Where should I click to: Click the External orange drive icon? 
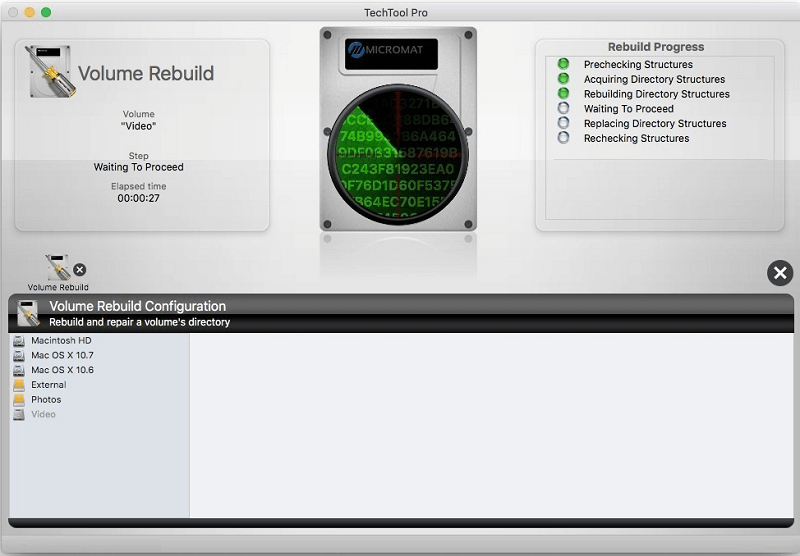[19, 385]
